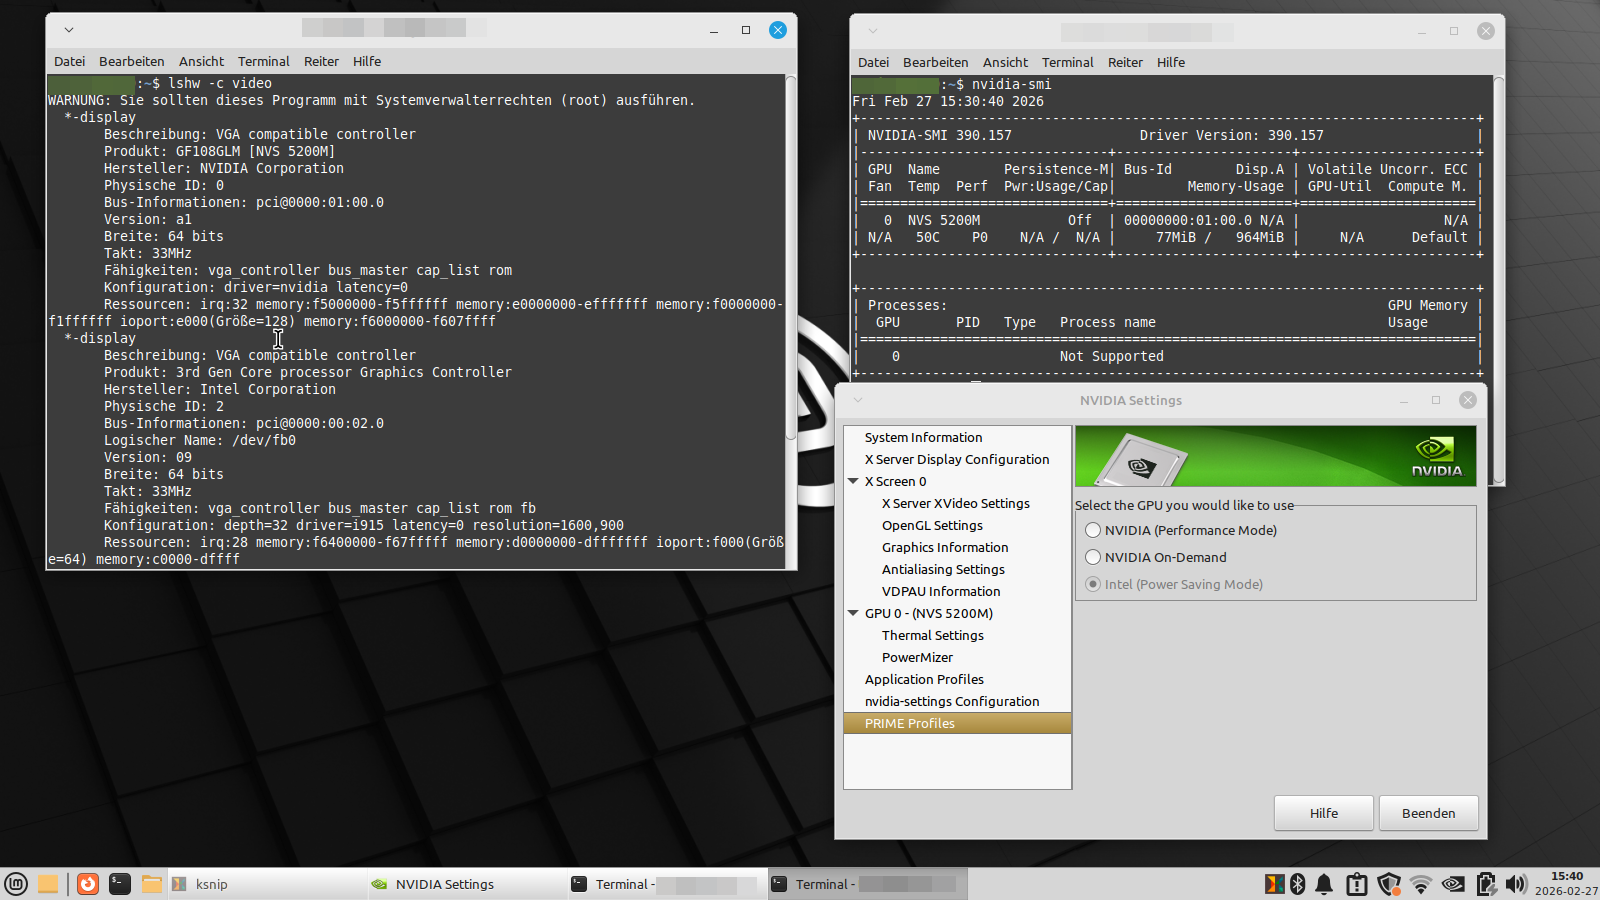This screenshot has width=1600, height=900.
Task: Open the notifications bell icon
Action: pos(1324,884)
